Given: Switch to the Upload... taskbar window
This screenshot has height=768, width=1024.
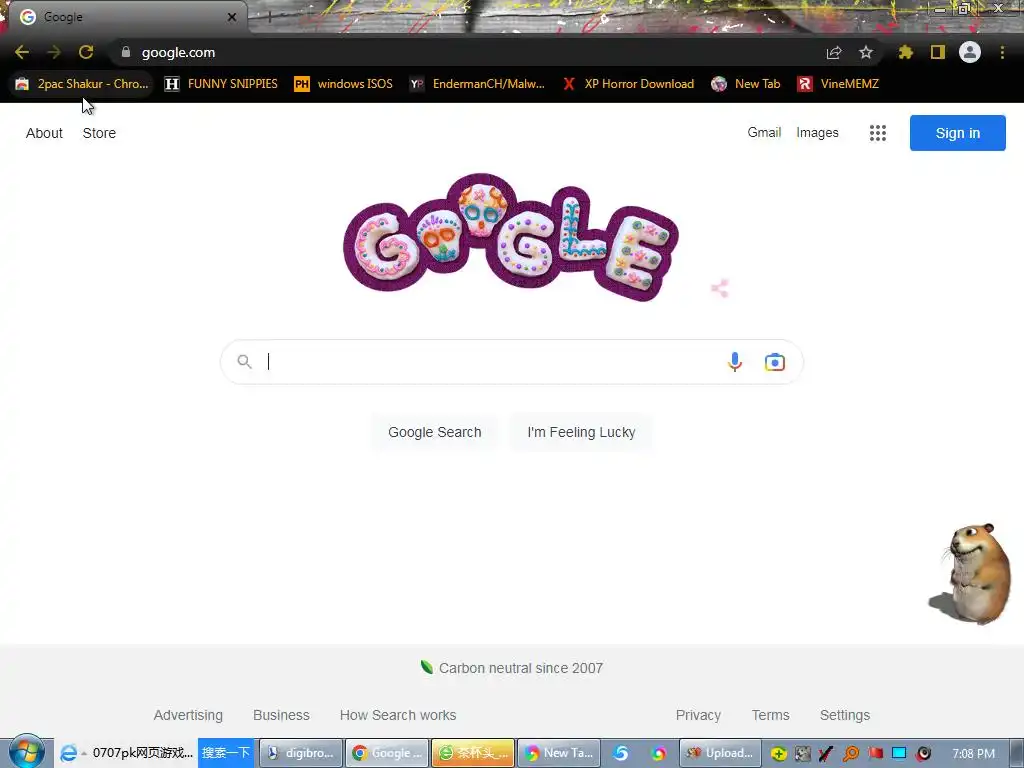Looking at the screenshot, I should click(721, 753).
